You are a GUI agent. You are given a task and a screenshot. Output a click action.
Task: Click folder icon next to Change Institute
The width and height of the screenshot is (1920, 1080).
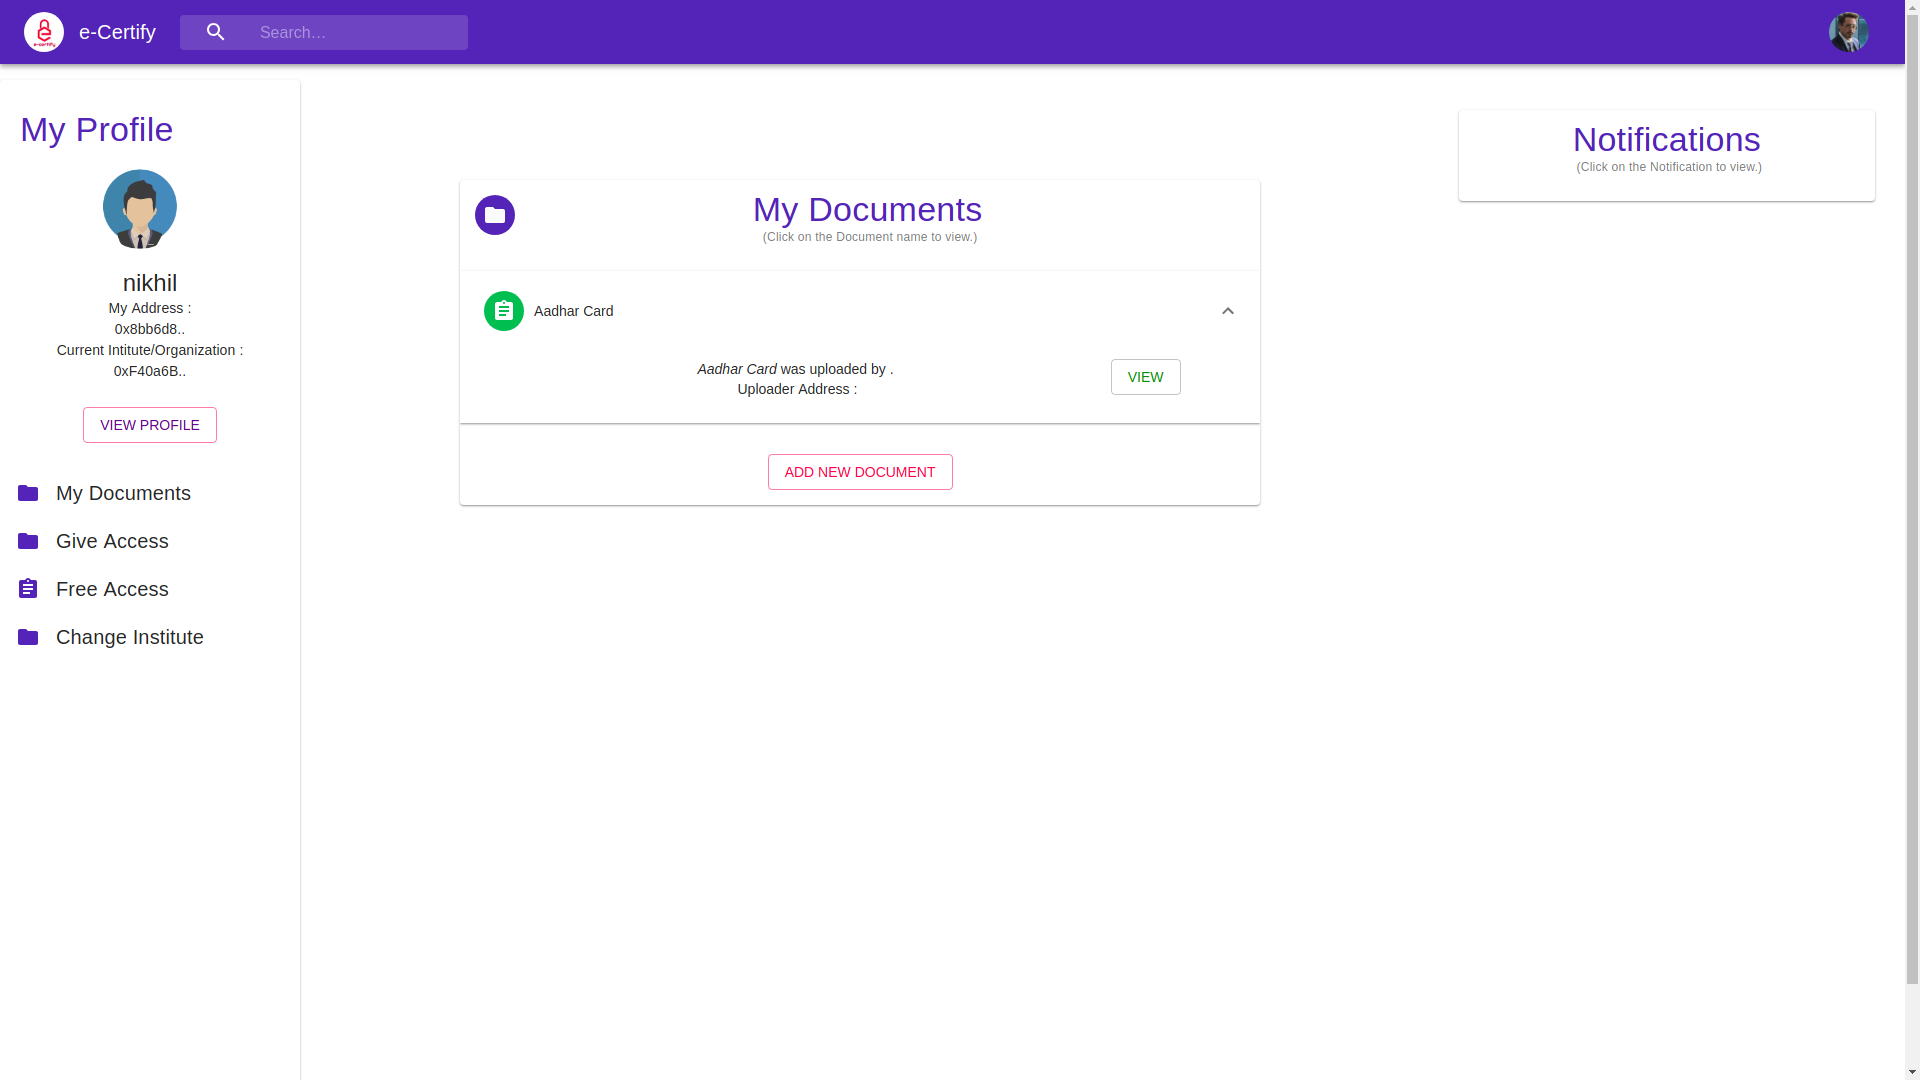pyautogui.click(x=28, y=637)
